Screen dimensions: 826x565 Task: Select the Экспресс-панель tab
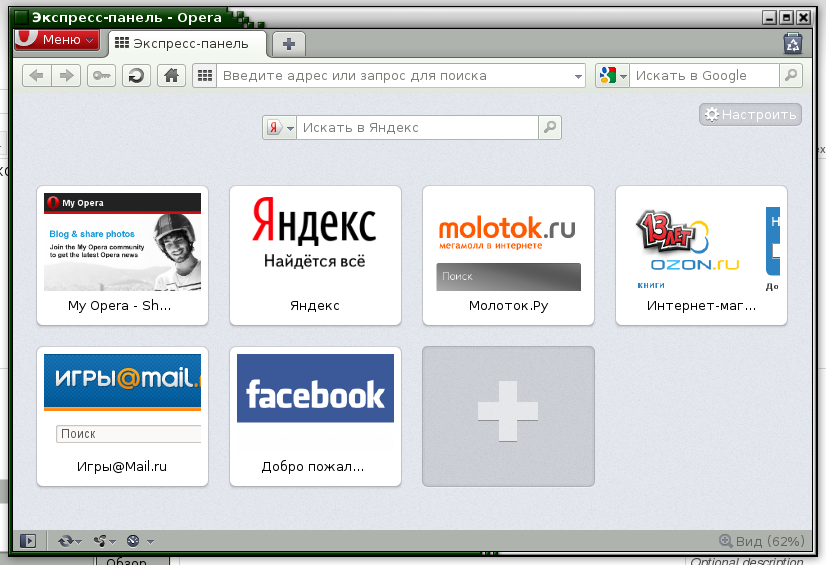(x=188, y=44)
